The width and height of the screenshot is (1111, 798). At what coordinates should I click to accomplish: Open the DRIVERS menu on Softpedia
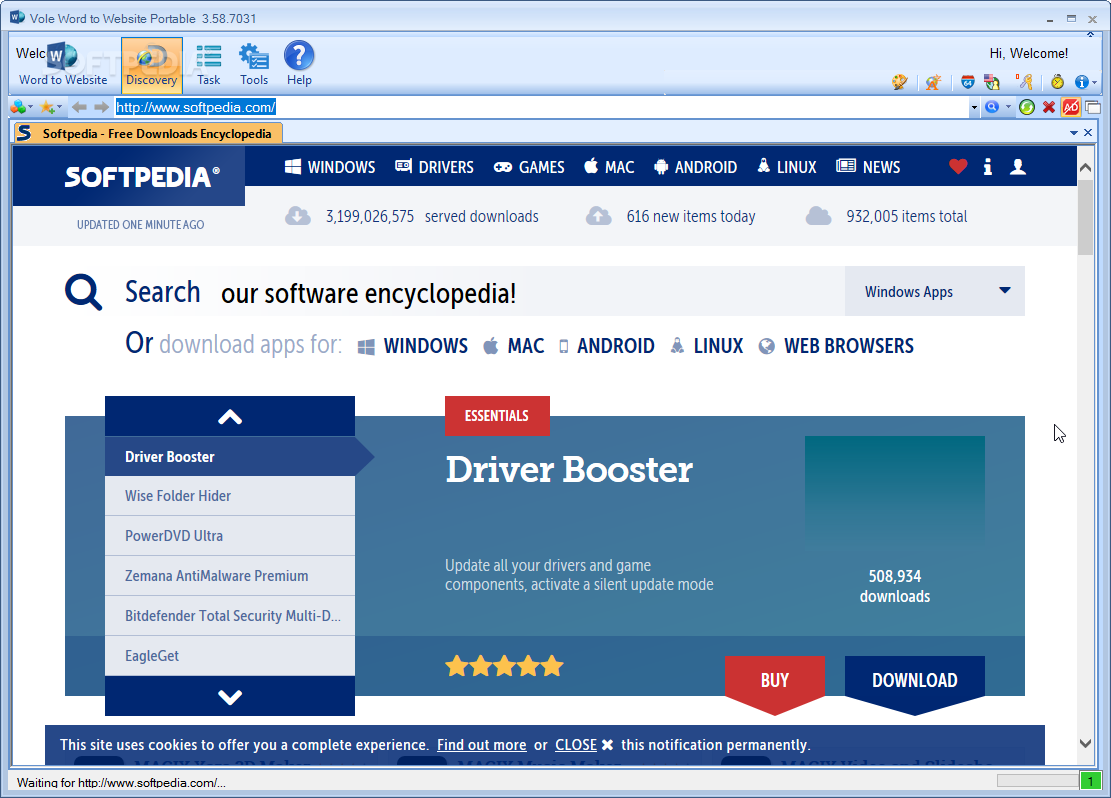(434, 167)
